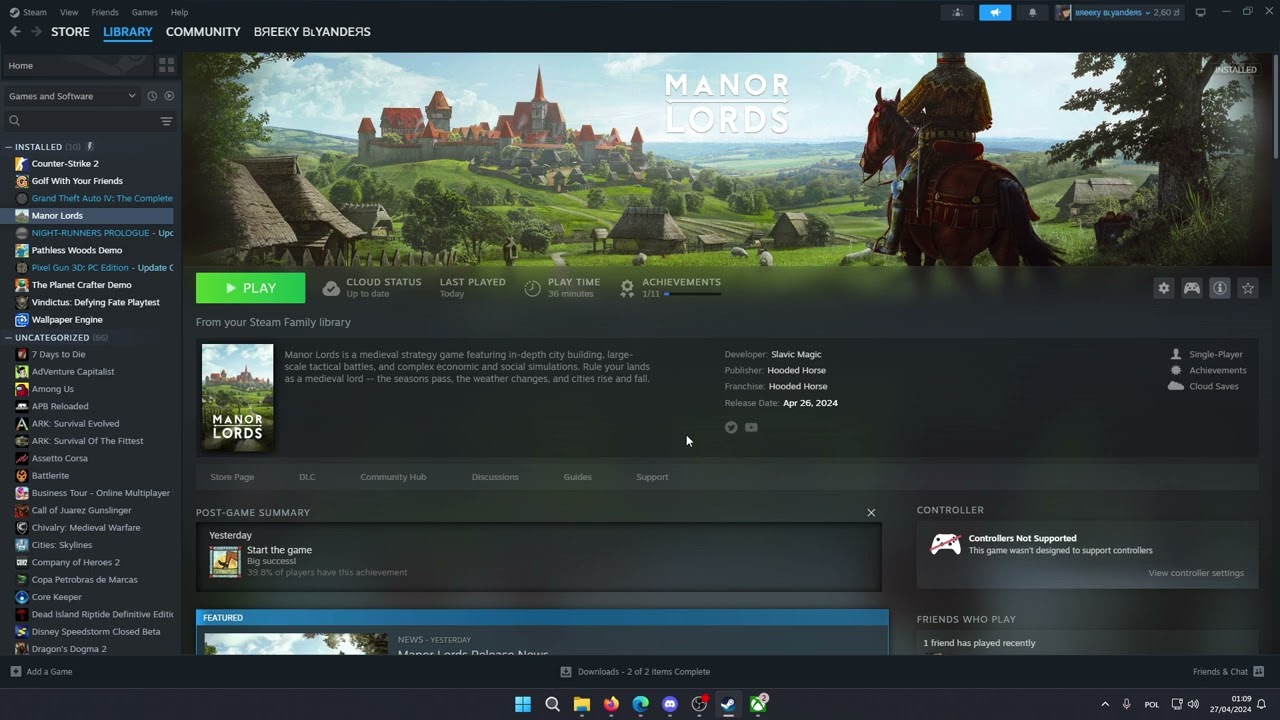1280x720 pixels.
Task: Open the notifications bell
Action: [x=1032, y=12]
